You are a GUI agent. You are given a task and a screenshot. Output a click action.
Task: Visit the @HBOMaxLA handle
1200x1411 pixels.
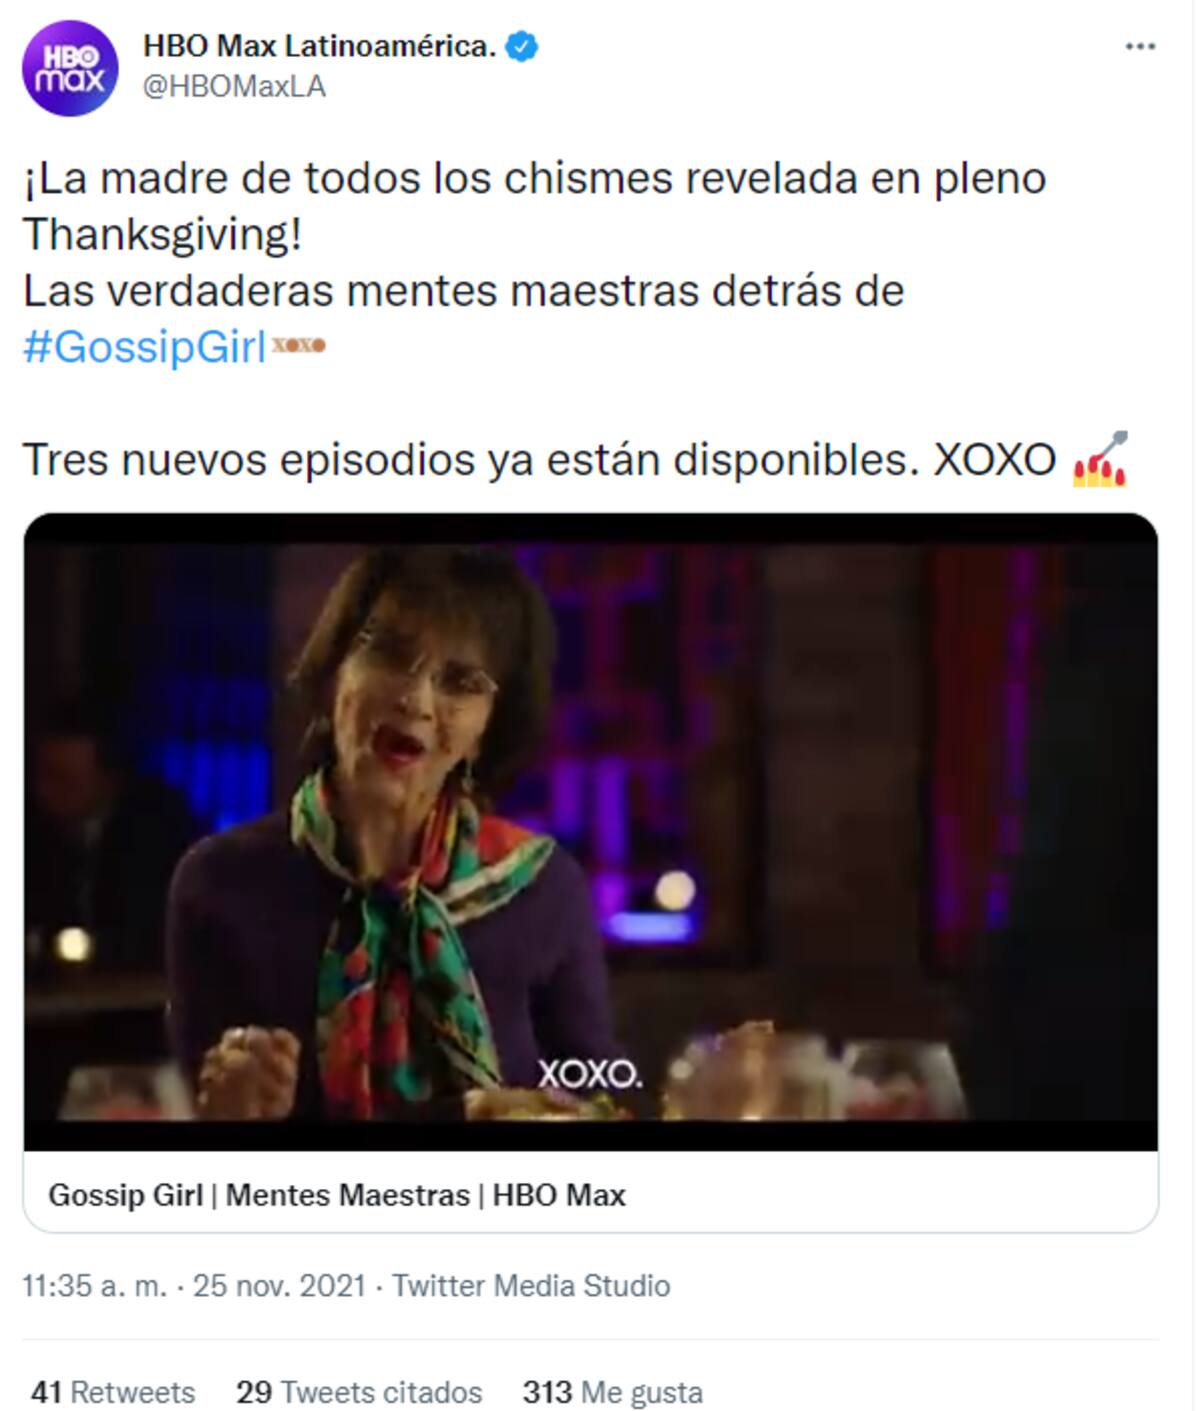point(234,87)
